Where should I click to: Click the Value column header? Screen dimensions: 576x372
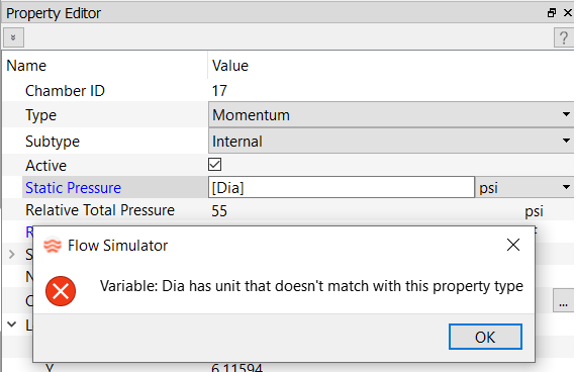230,66
